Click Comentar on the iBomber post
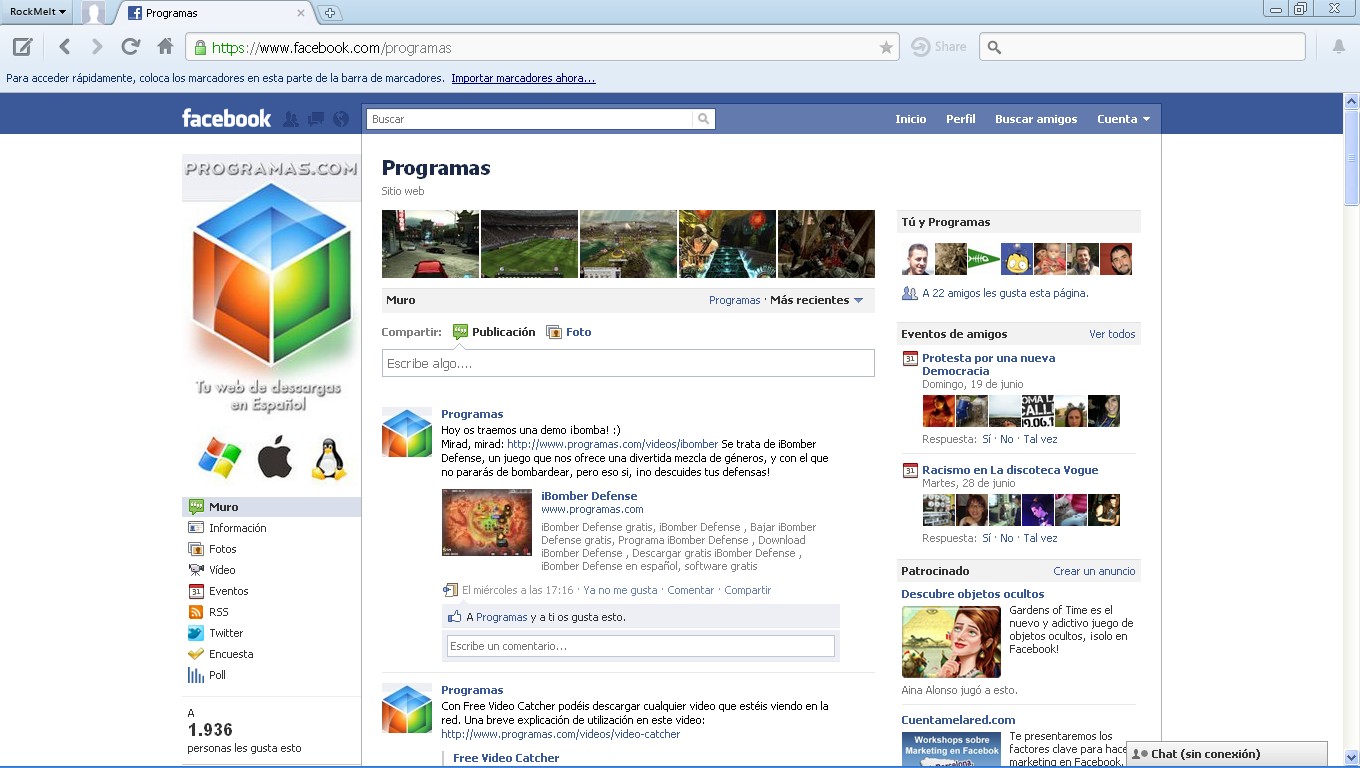Image resolution: width=1360 pixels, height=768 pixels. click(691, 590)
